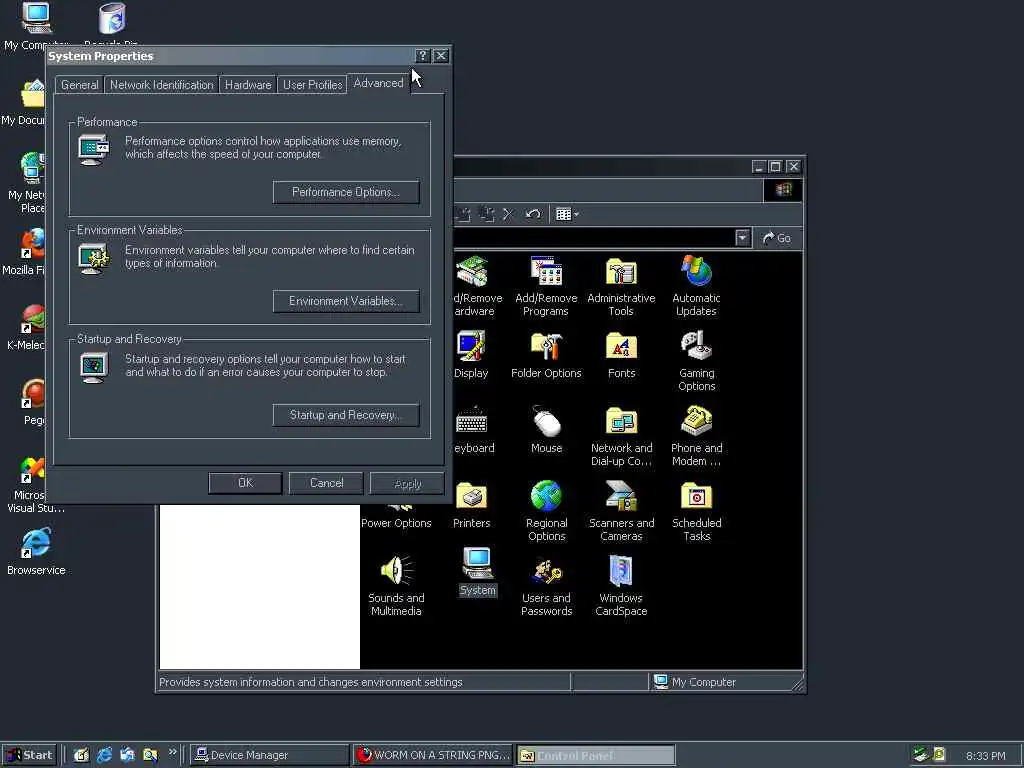Click the Go button next to address bar
This screenshot has height=768, width=1024.
(776, 238)
